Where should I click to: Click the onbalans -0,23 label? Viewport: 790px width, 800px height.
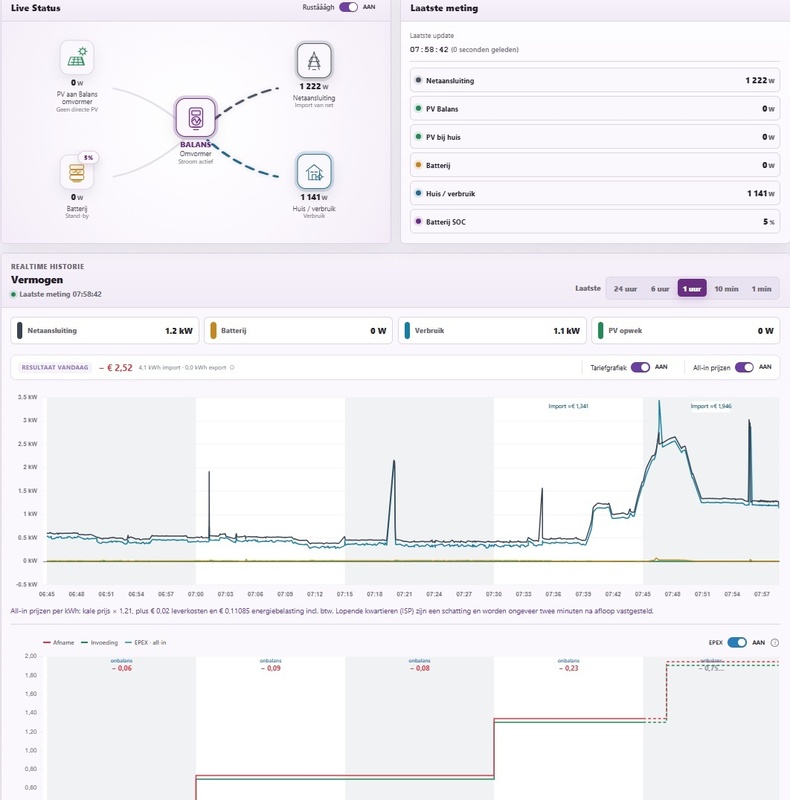569,665
